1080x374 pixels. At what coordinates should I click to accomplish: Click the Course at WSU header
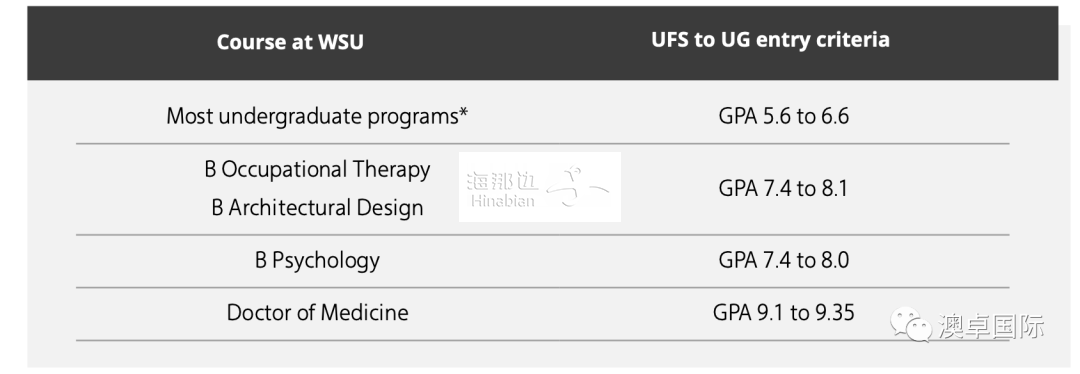[290, 42]
